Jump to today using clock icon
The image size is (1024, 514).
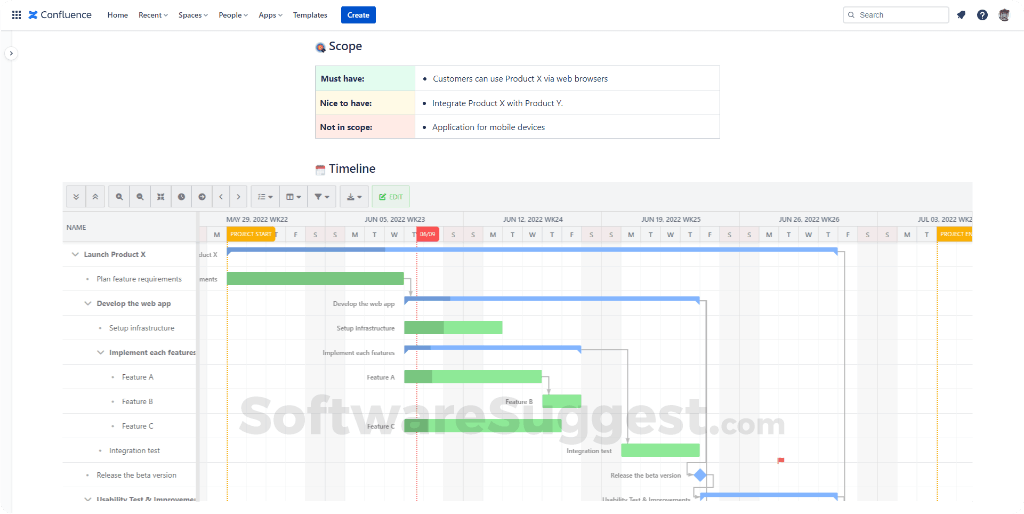click(x=182, y=197)
